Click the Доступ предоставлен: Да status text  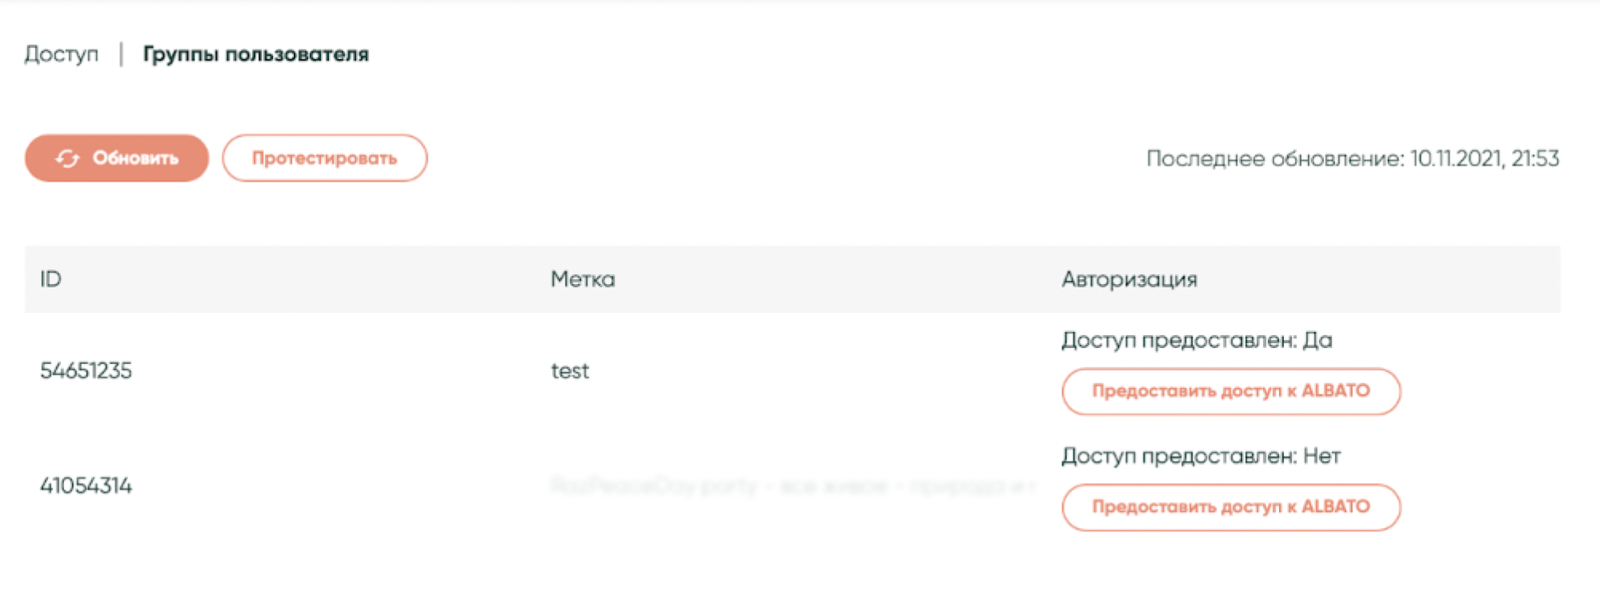pyautogui.click(x=1196, y=341)
